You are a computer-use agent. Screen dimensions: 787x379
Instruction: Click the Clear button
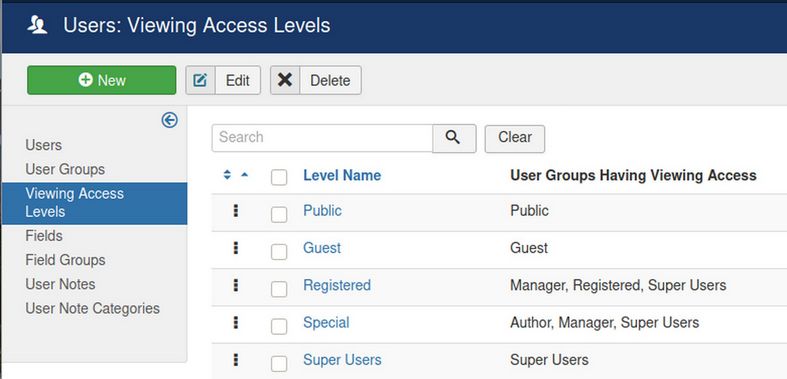tap(514, 139)
